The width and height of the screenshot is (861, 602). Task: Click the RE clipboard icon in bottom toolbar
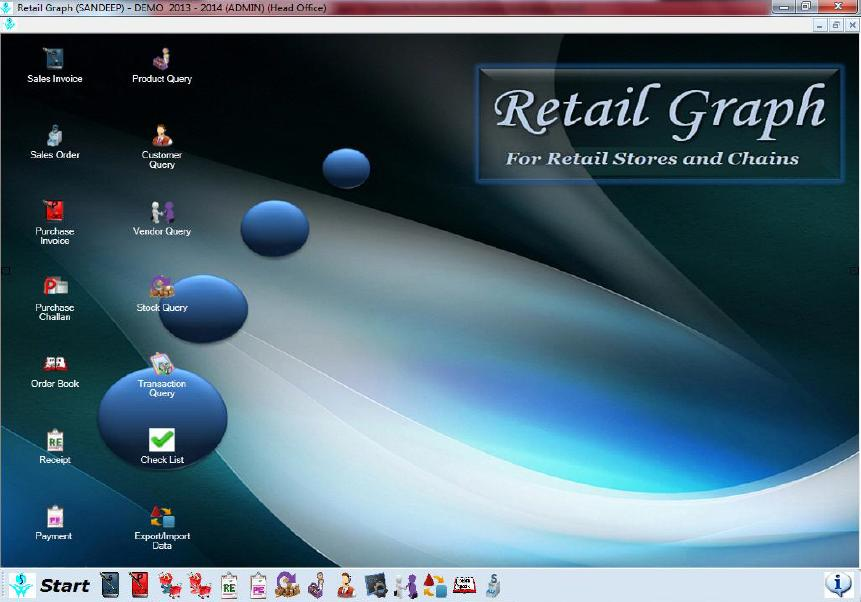click(229, 586)
